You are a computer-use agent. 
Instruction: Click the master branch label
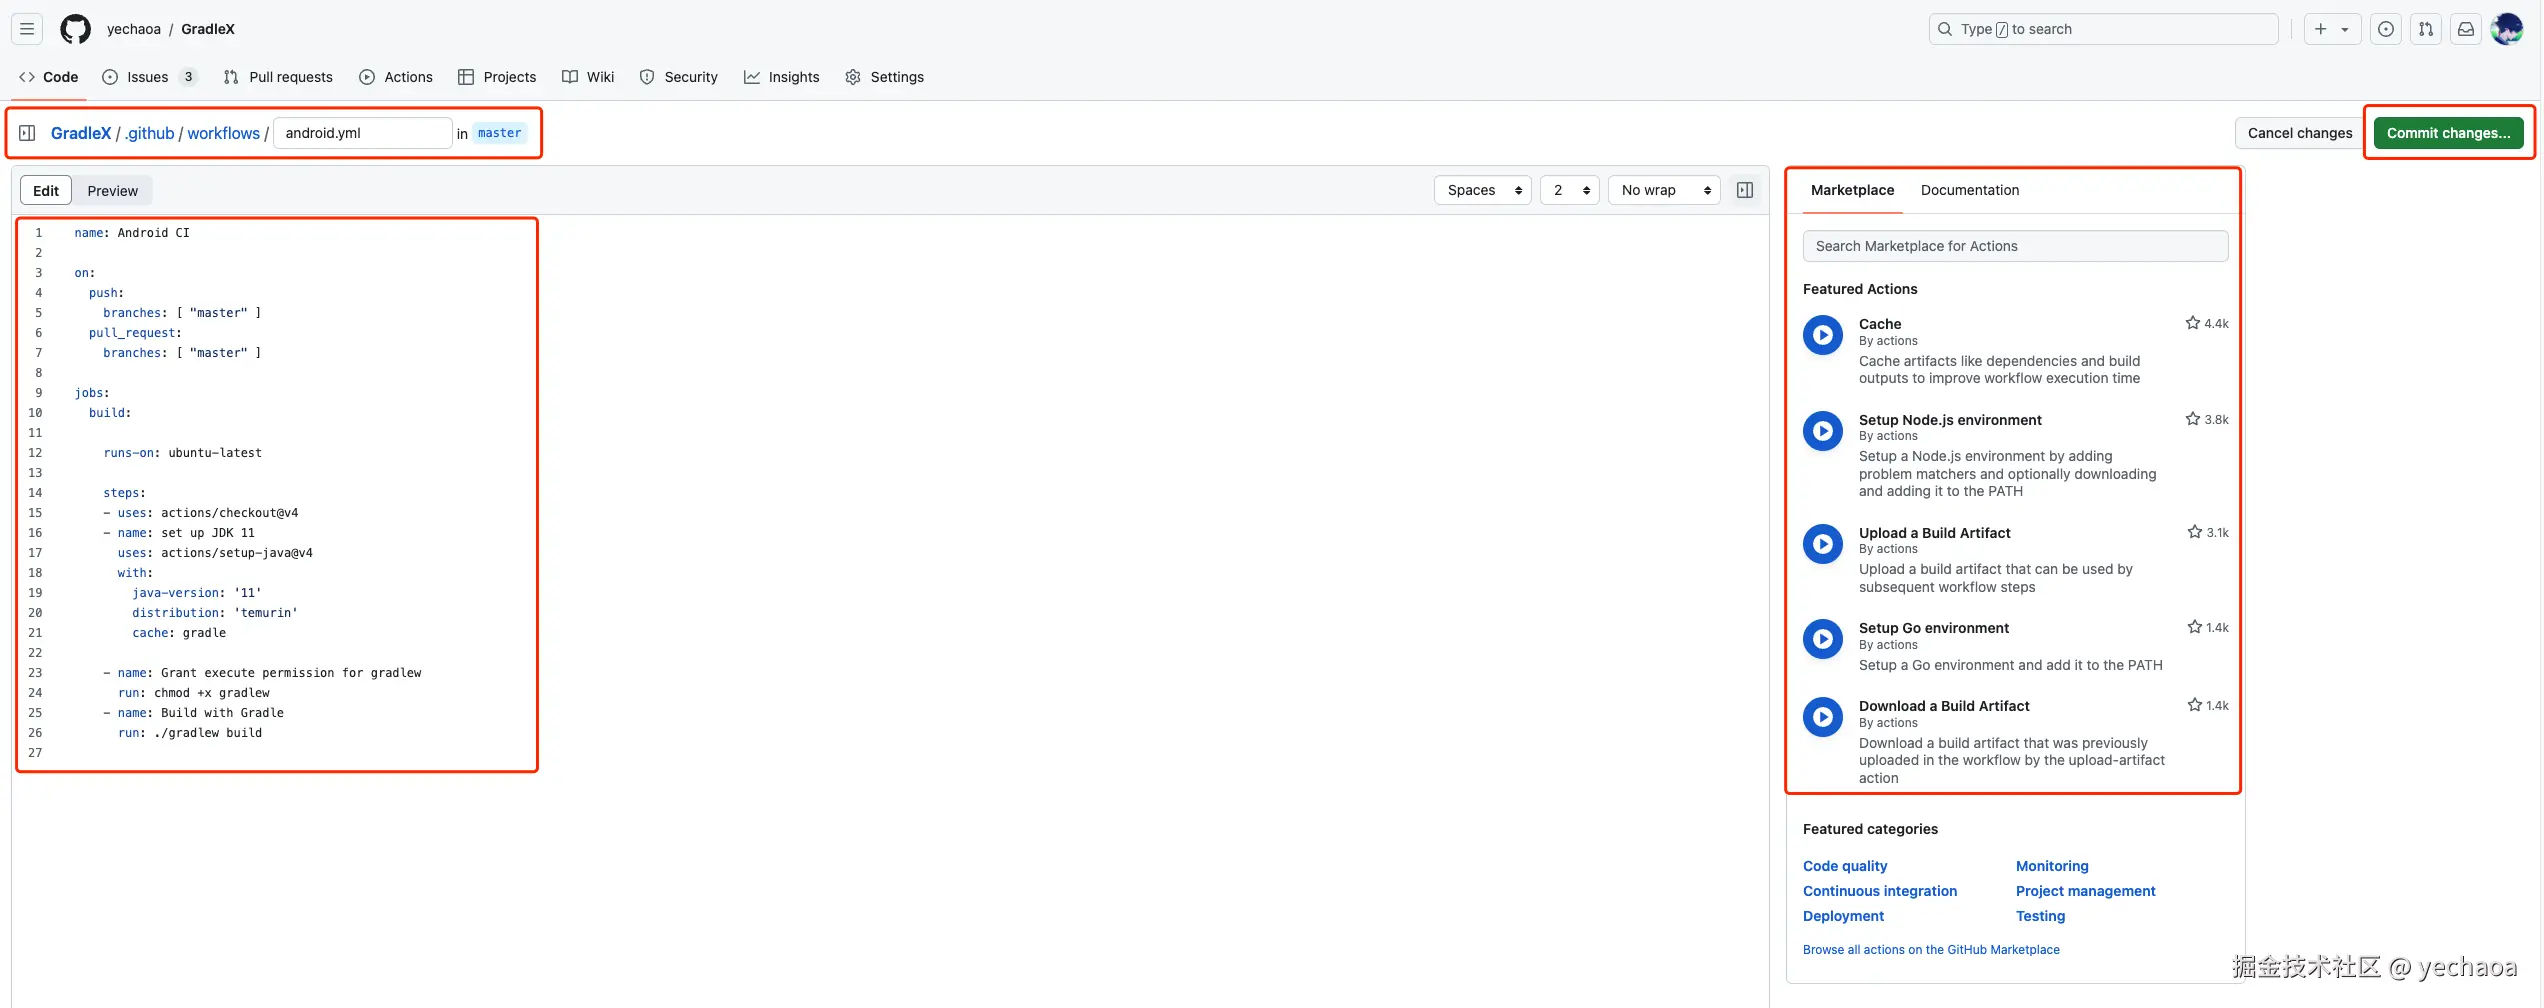point(499,133)
